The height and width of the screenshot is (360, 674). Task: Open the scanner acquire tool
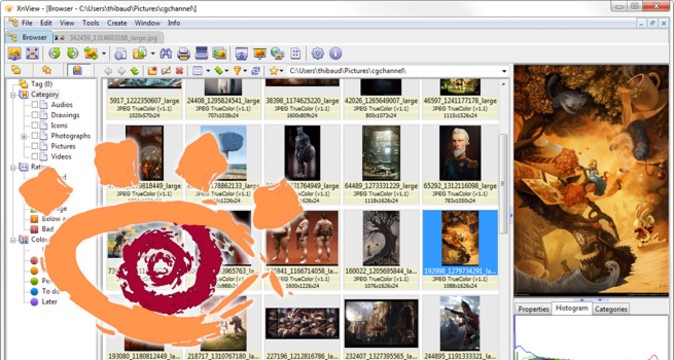202,53
